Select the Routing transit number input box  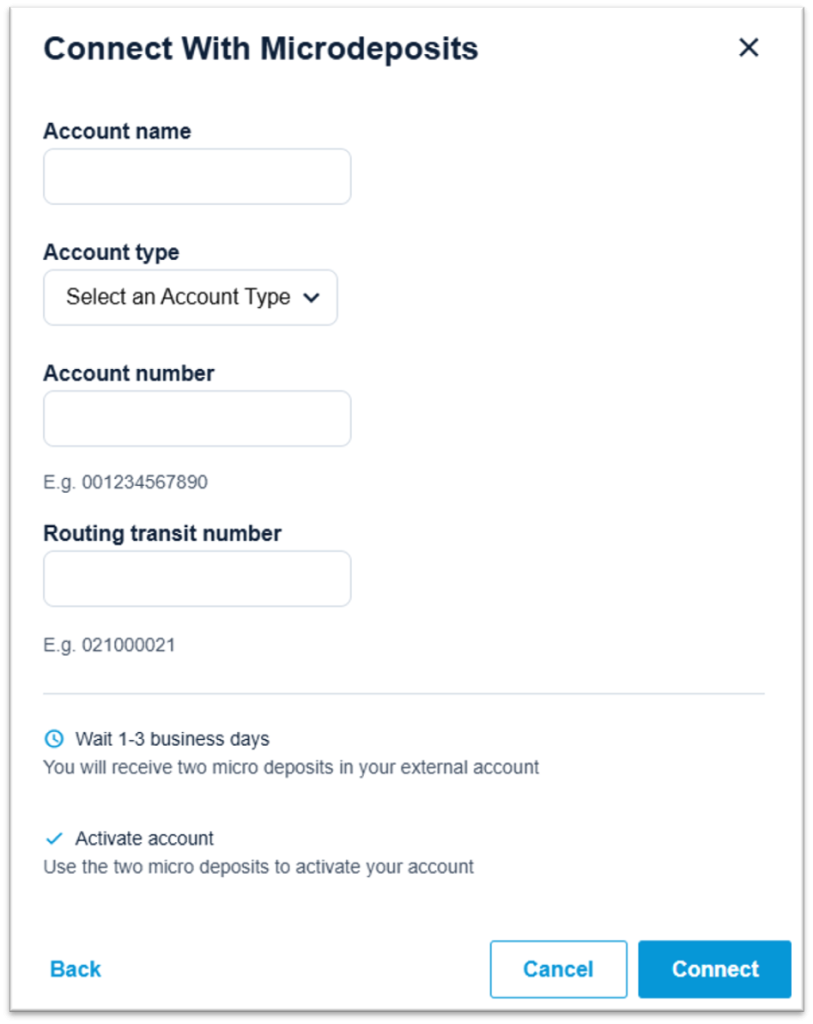coord(197,579)
